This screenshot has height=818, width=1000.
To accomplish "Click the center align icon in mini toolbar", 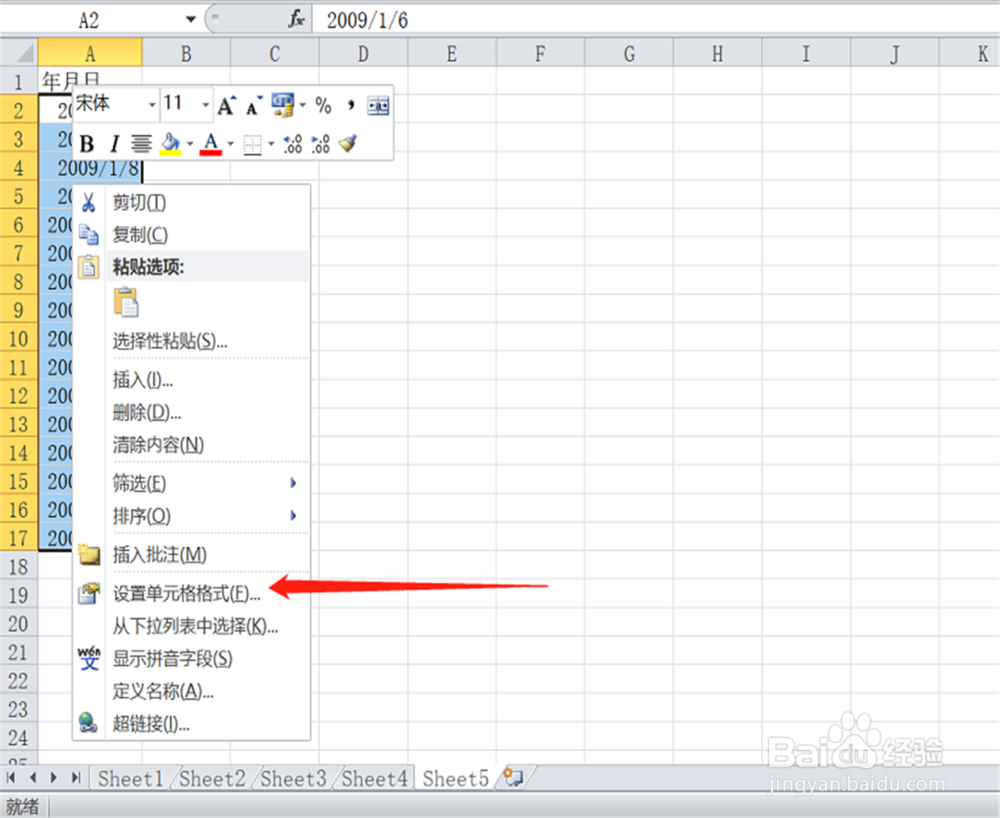I will (x=141, y=144).
